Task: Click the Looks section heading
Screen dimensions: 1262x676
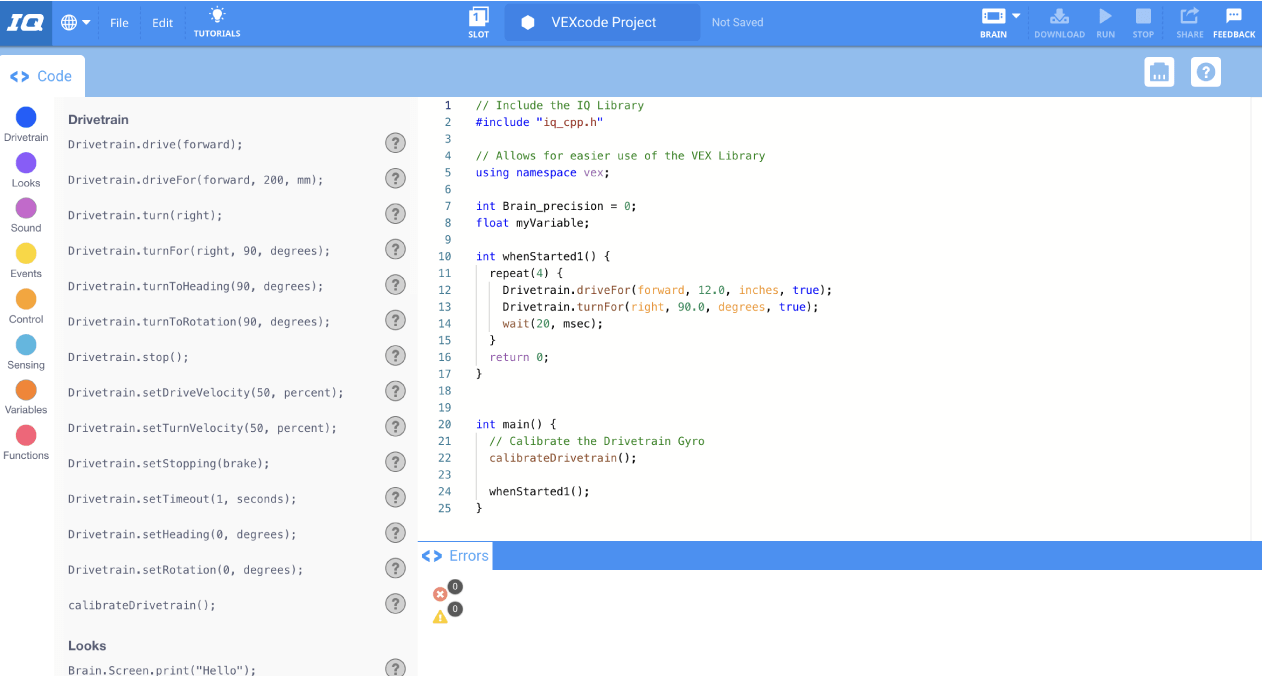Action: point(87,646)
